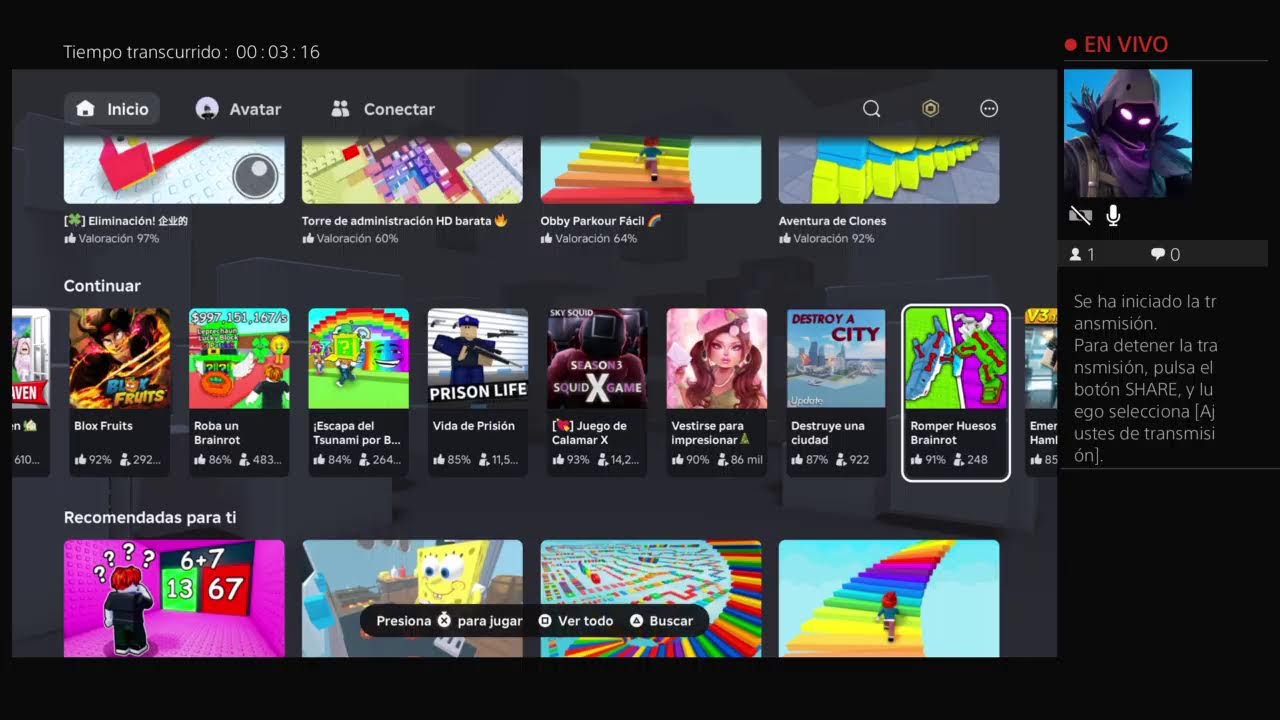Switch to the Avatar tab
The image size is (1280, 720).
238,109
